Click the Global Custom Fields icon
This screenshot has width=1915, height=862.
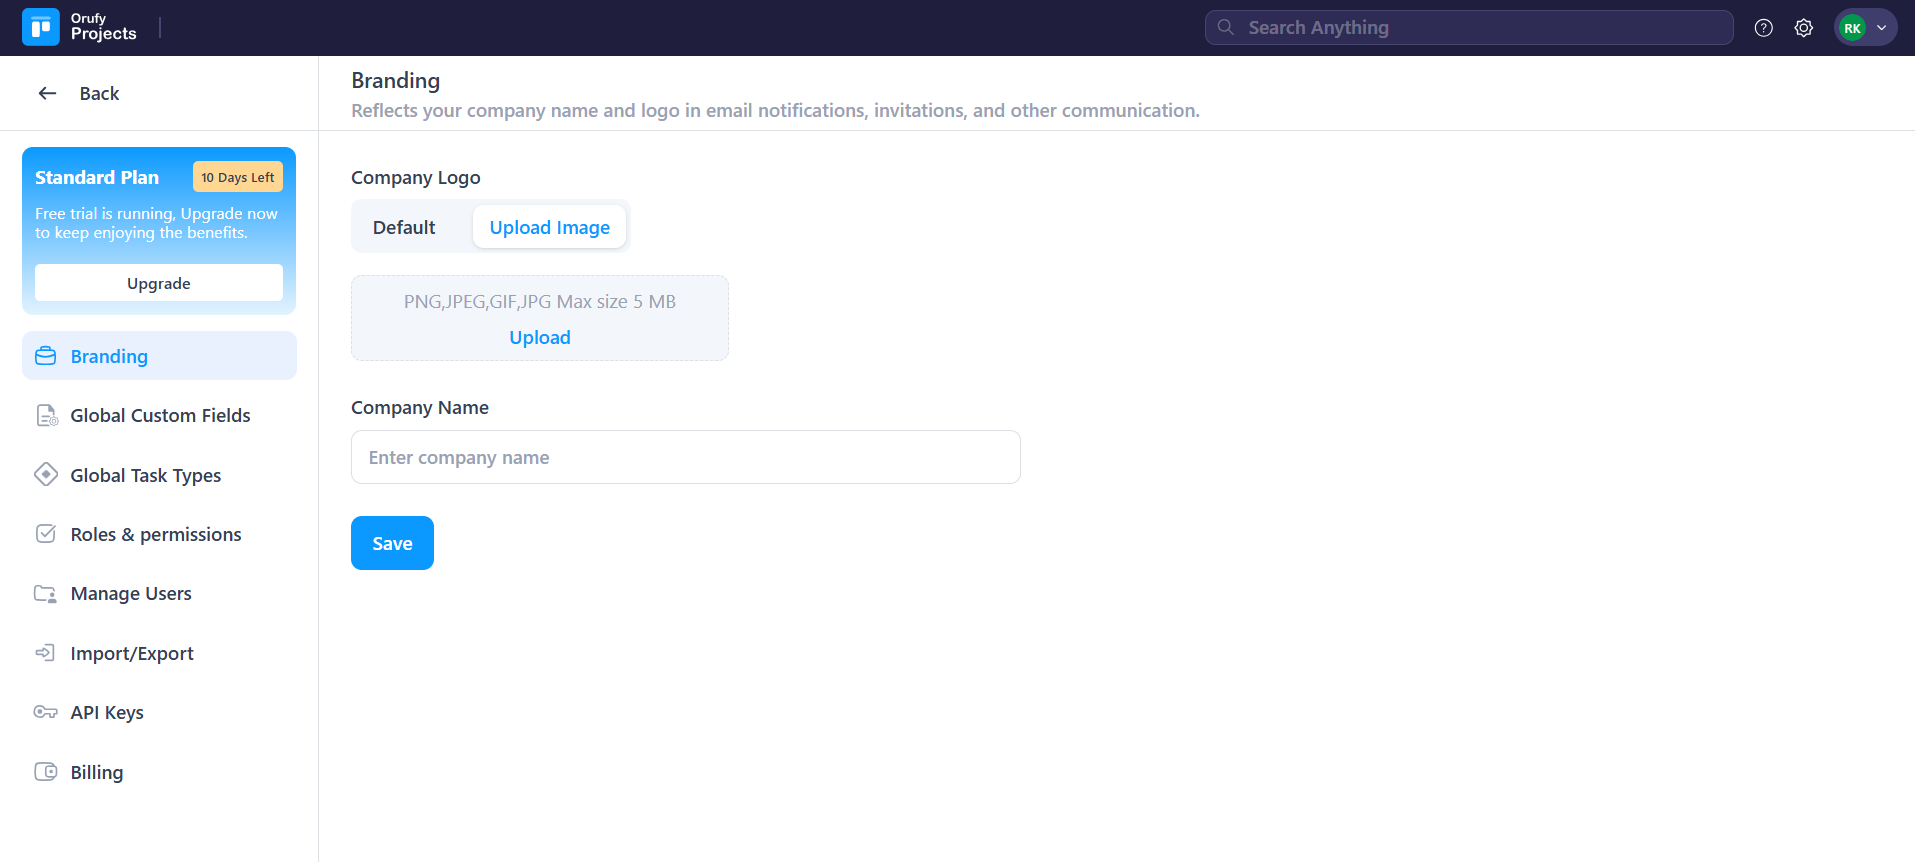(x=46, y=416)
